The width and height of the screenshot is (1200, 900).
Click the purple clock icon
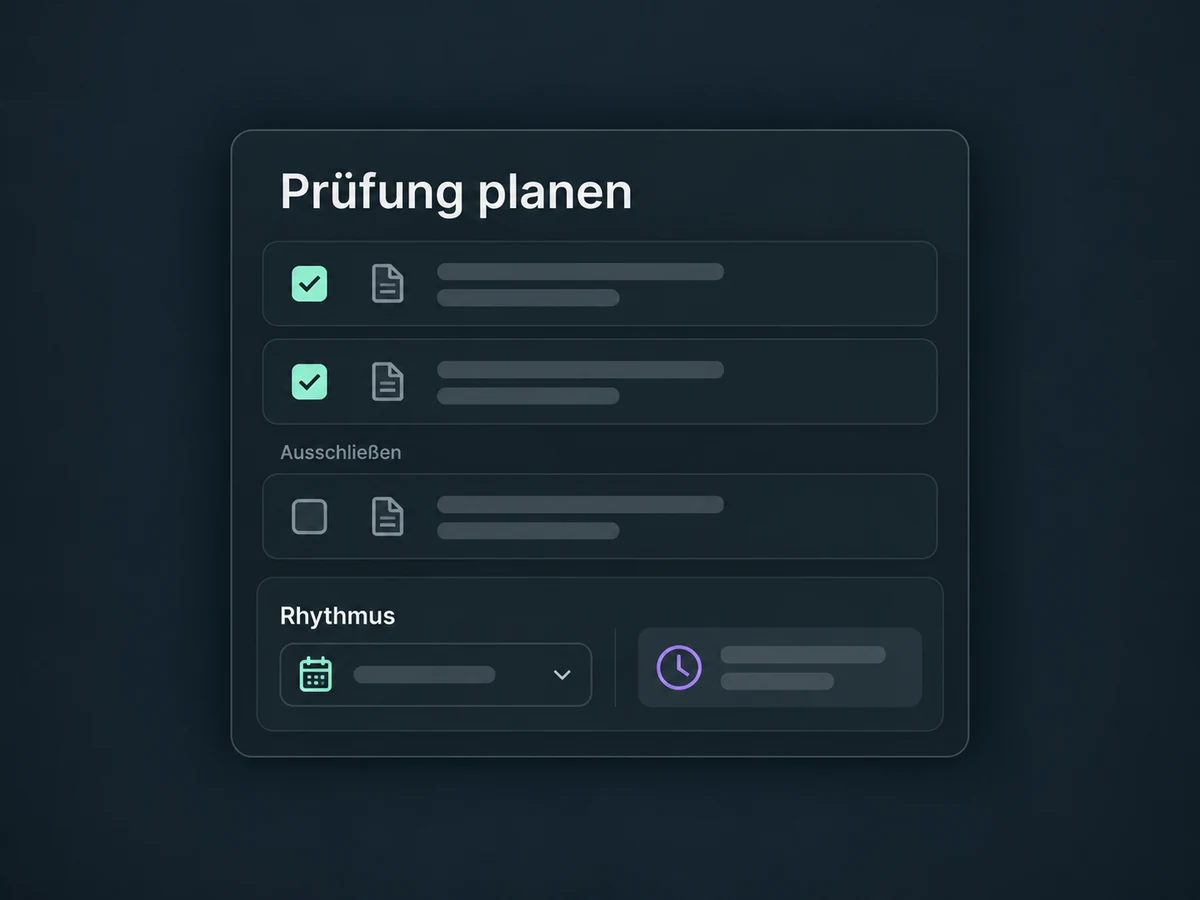[x=679, y=667]
